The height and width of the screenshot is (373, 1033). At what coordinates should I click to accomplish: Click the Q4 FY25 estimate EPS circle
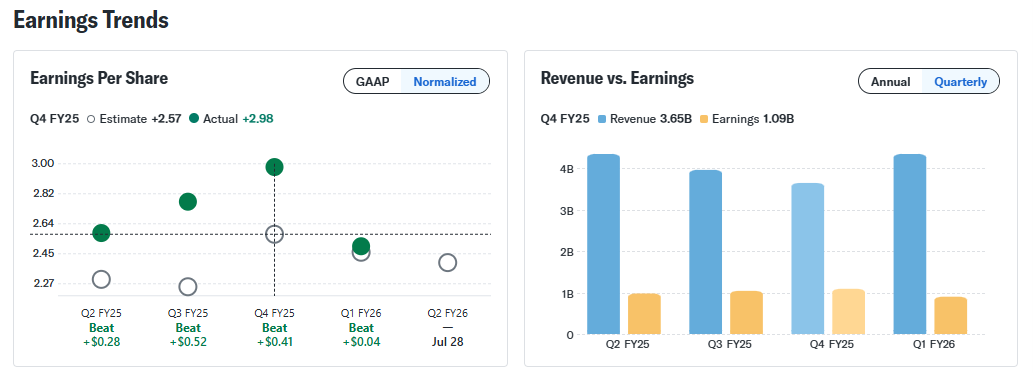click(274, 234)
